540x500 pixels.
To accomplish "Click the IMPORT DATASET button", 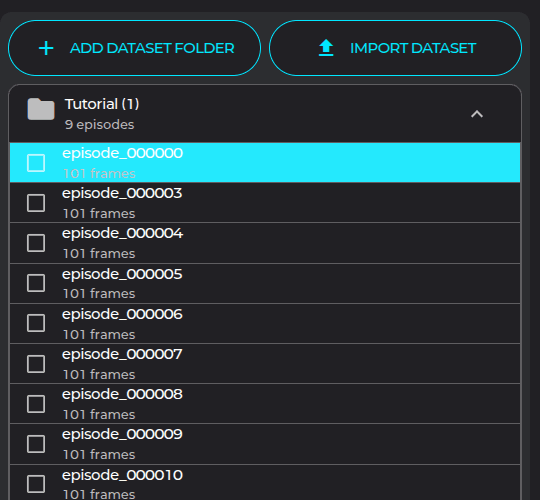I will [395, 48].
